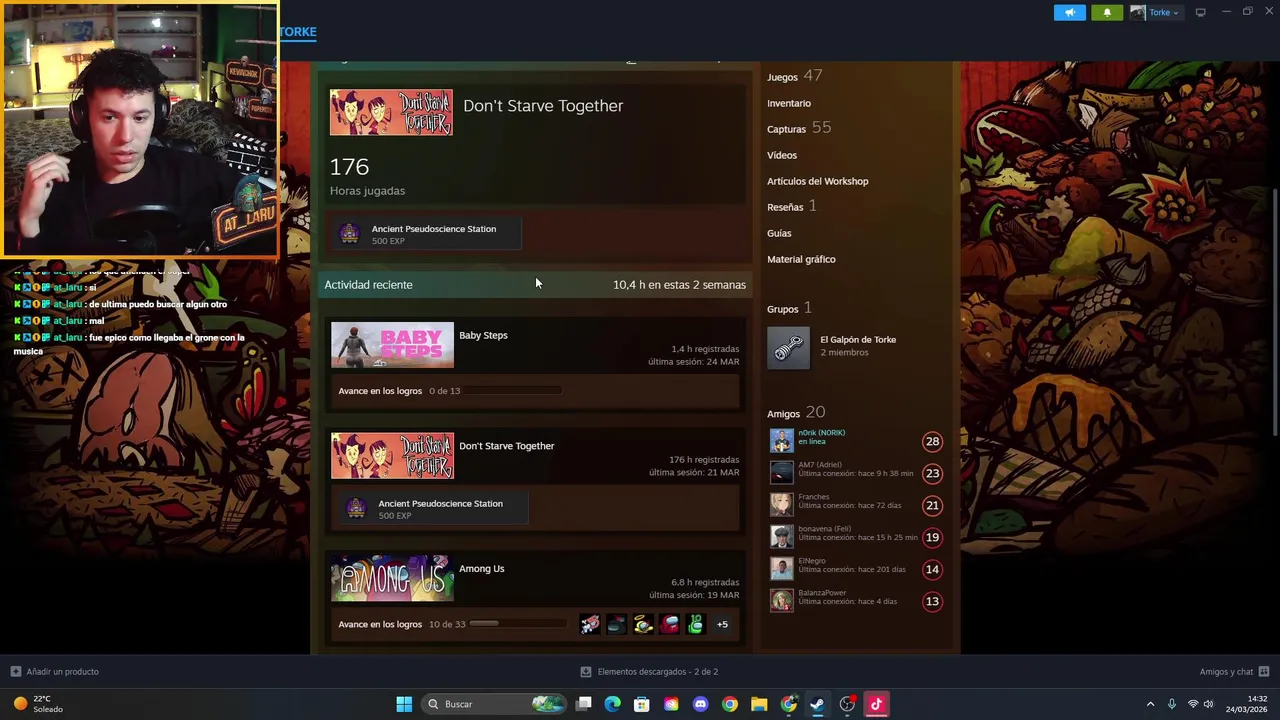Image resolution: width=1280 pixels, height=720 pixels.
Task: Click first Among Us achievement icon
Action: [590, 624]
